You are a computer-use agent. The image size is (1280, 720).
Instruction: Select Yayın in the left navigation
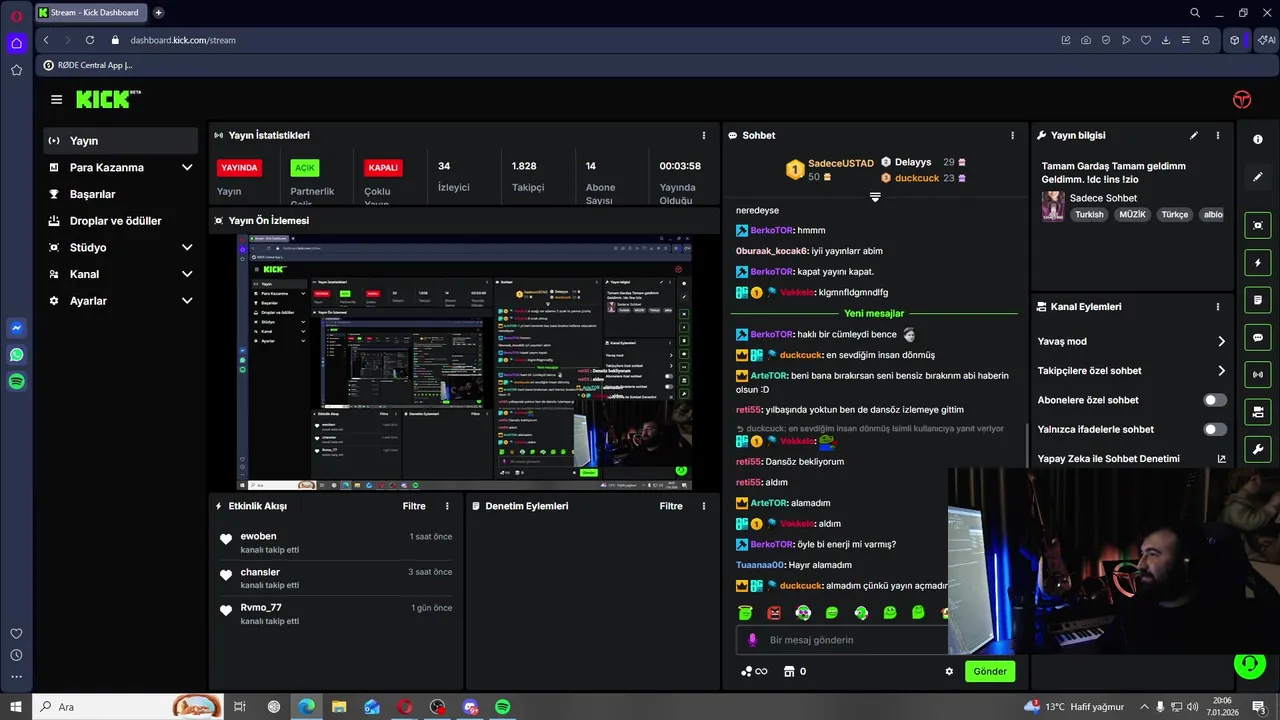coord(120,141)
